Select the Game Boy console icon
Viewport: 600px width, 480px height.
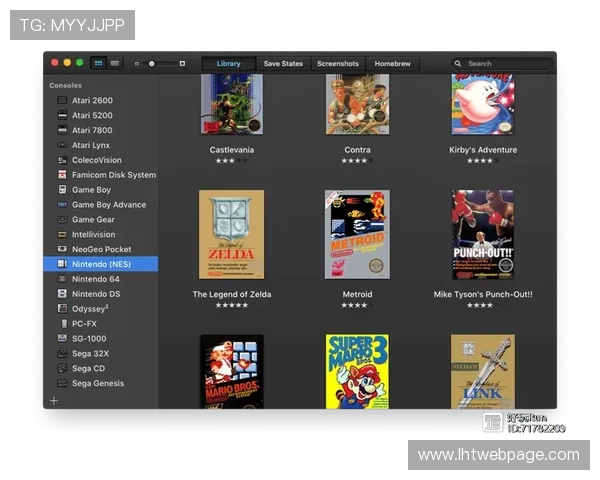click(x=62, y=190)
